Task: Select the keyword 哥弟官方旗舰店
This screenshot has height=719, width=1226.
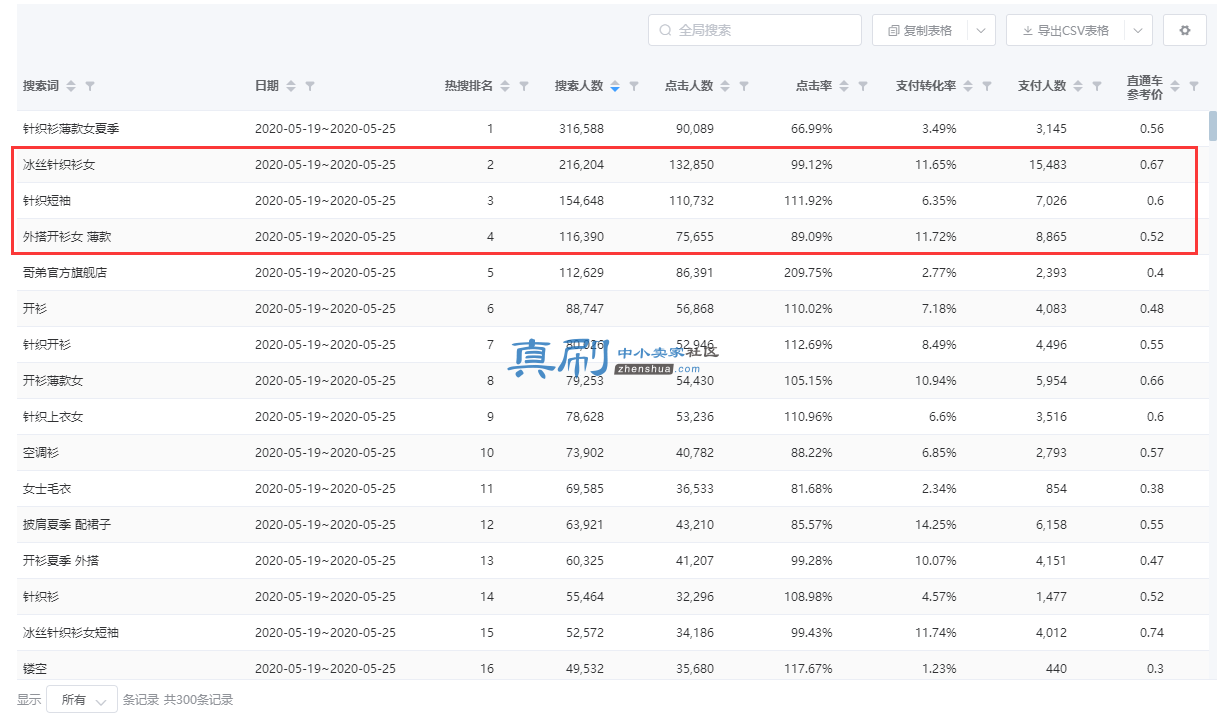Action: point(65,273)
